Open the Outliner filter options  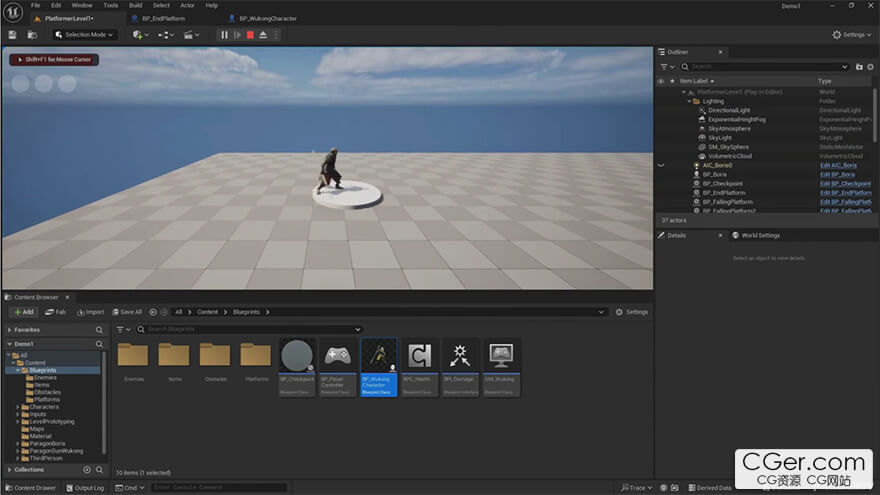pos(667,67)
